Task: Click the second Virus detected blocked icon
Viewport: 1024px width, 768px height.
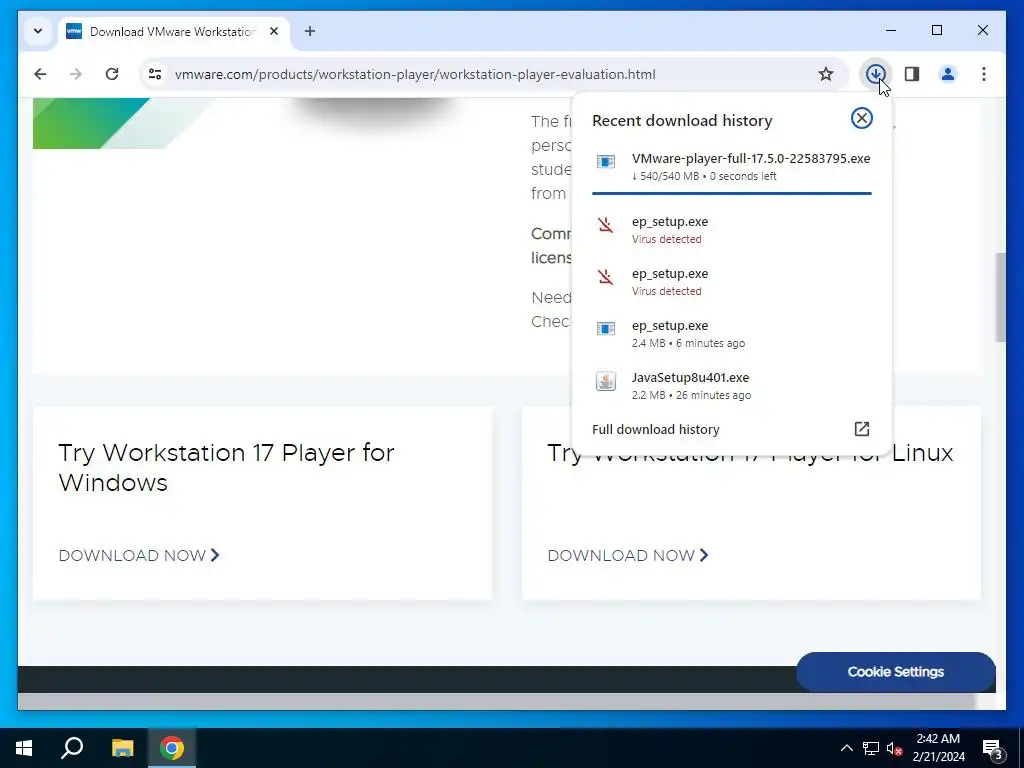Action: pyautogui.click(x=605, y=278)
